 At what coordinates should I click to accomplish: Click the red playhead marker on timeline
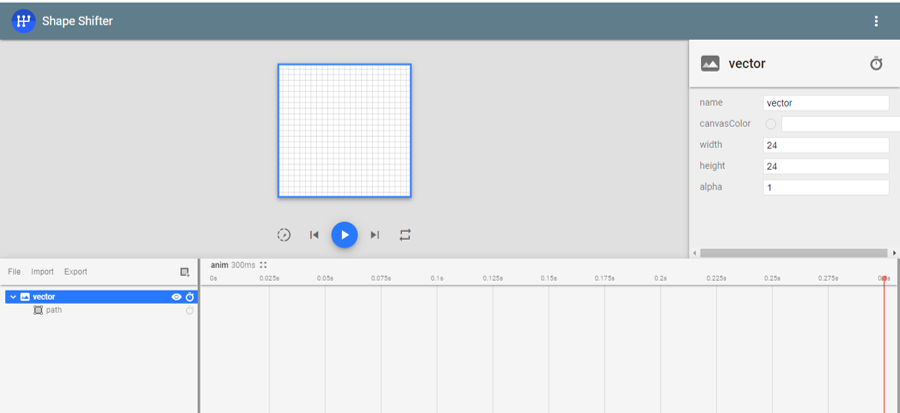coord(884,278)
